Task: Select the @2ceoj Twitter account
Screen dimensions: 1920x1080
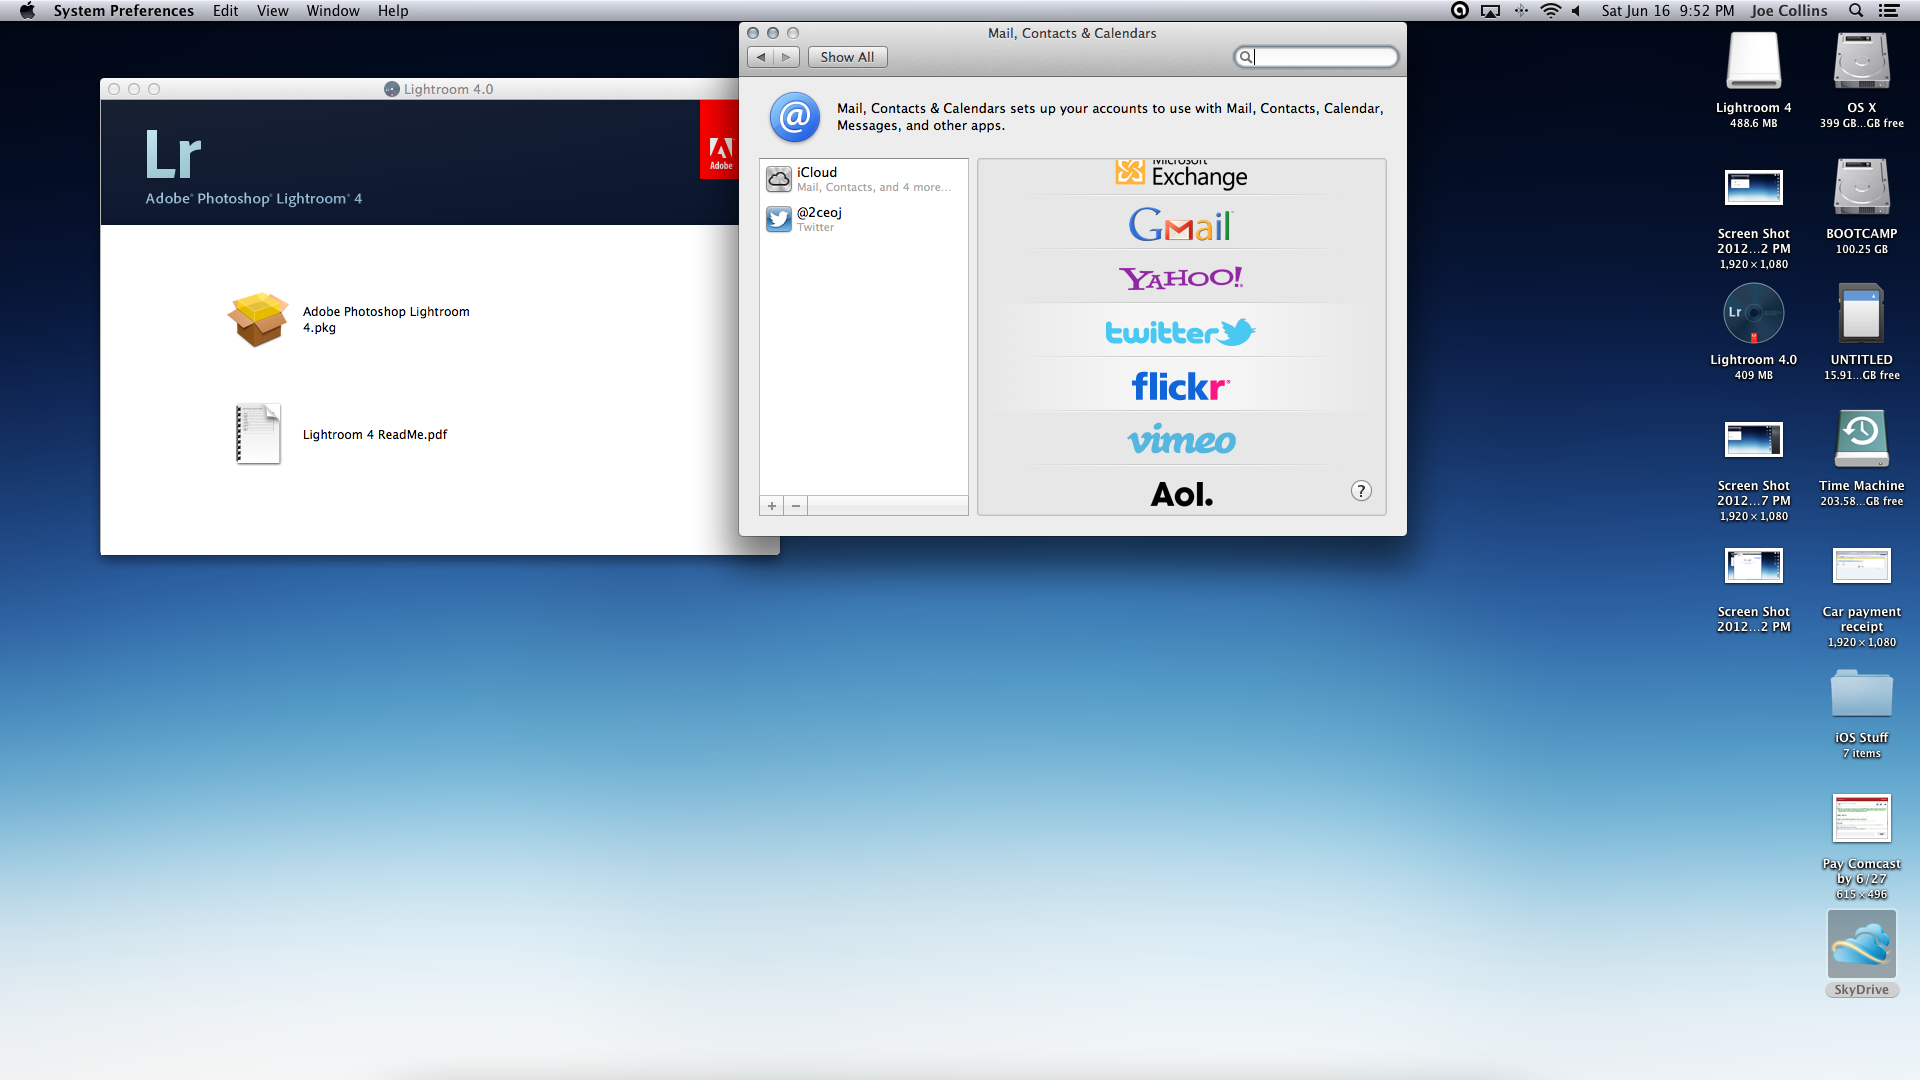Action: (864, 219)
